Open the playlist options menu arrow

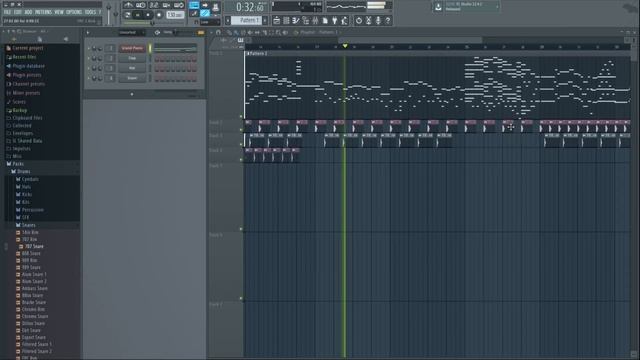pos(212,32)
